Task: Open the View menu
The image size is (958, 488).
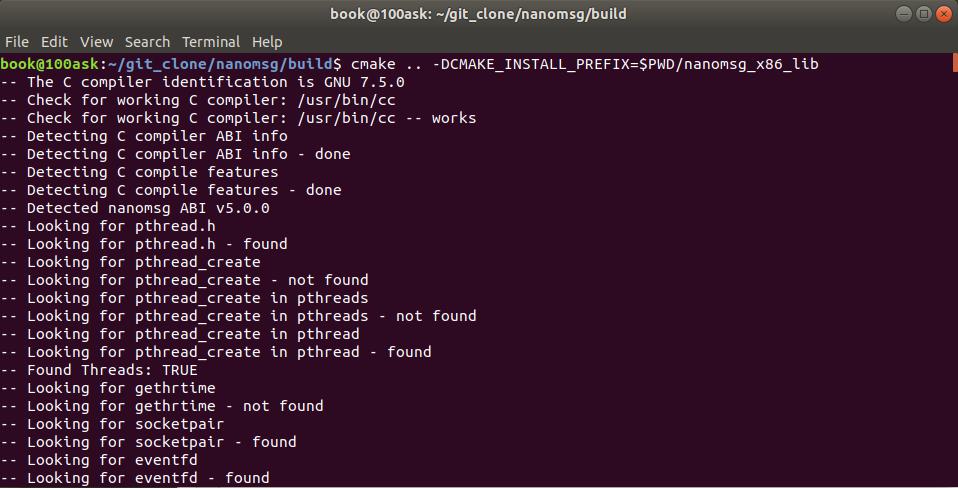Action: click(x=97, y=42)
